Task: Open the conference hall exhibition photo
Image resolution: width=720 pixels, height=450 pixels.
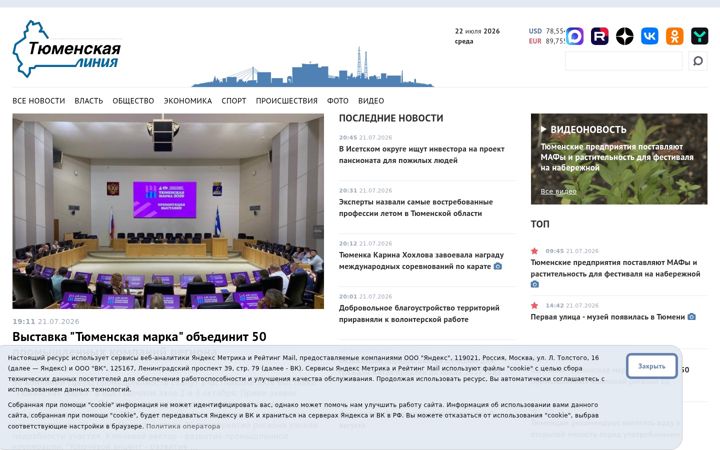Action: 168,211
